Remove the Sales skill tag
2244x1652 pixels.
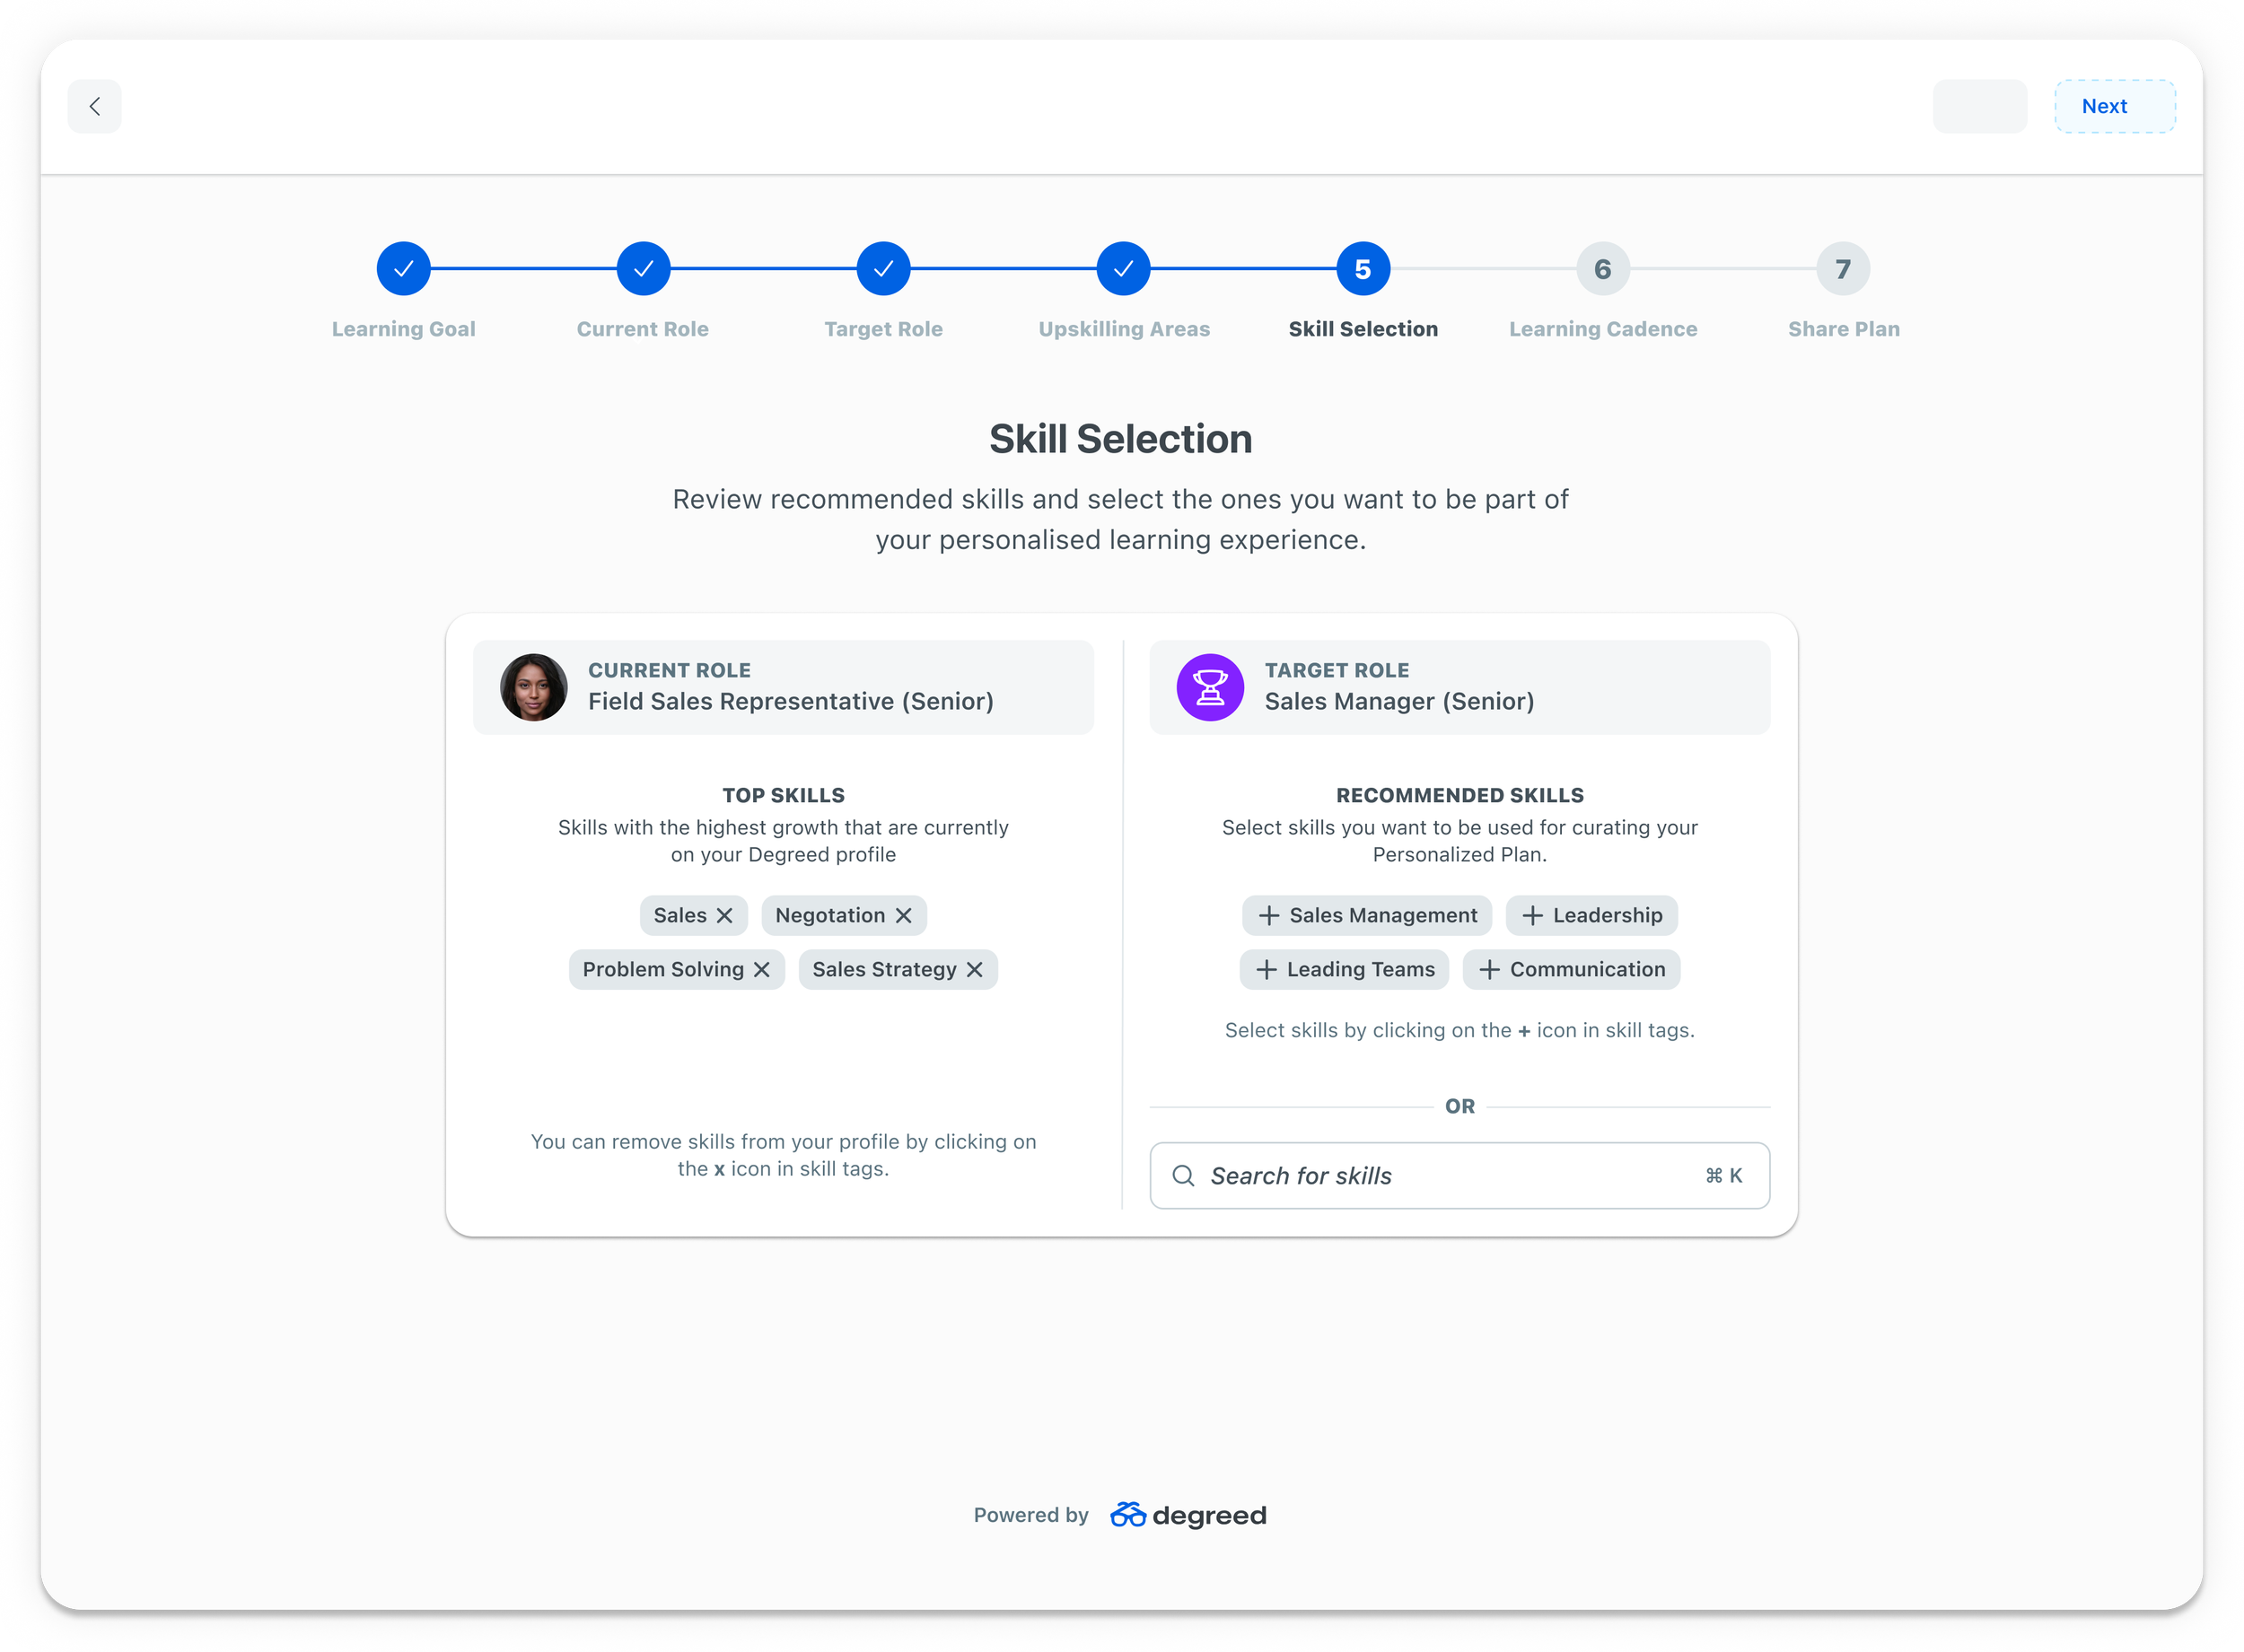point(725,916)
